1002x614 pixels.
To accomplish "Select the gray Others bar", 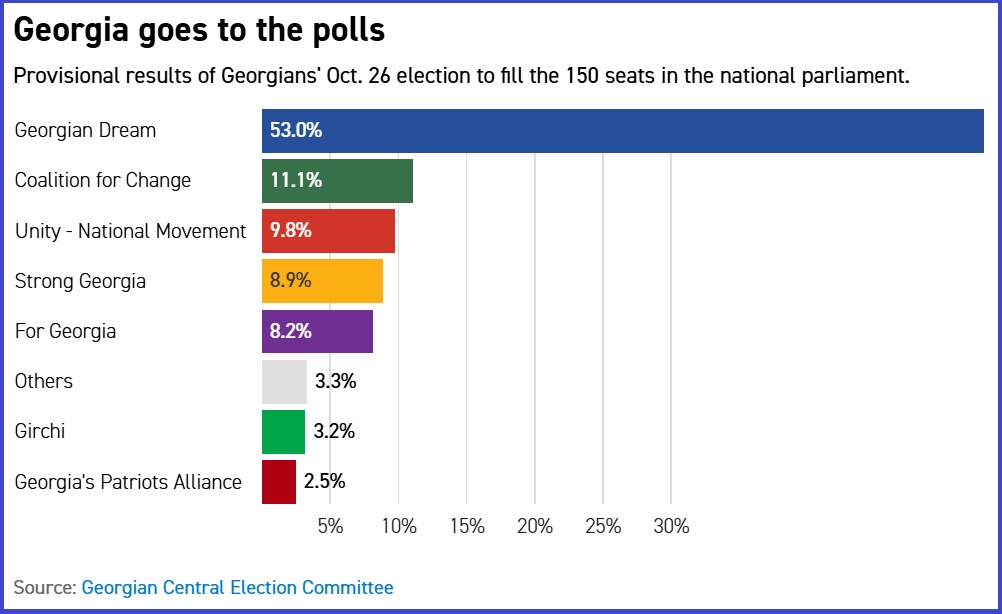I will [284, 381].
